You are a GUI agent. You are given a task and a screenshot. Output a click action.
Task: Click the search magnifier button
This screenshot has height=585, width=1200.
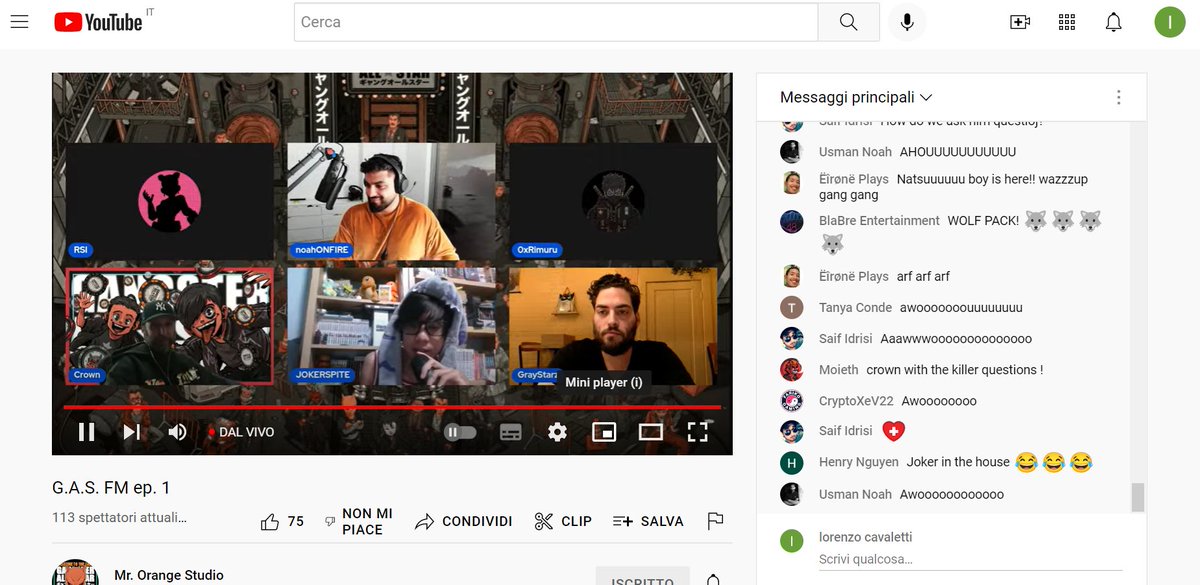[848, 22]
